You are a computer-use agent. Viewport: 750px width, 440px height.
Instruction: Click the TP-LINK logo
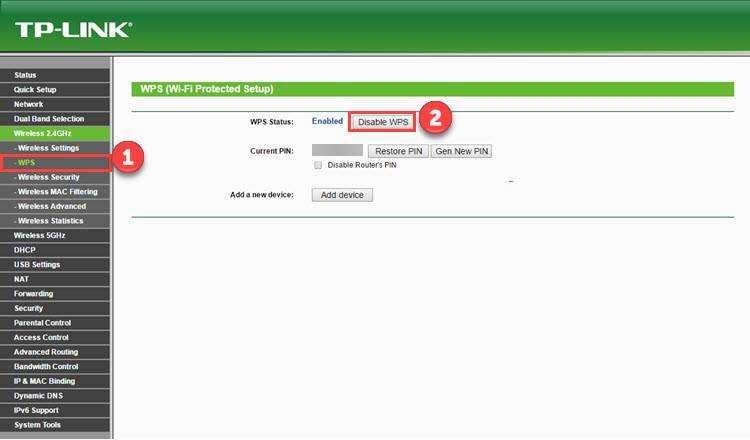[73, 30]
